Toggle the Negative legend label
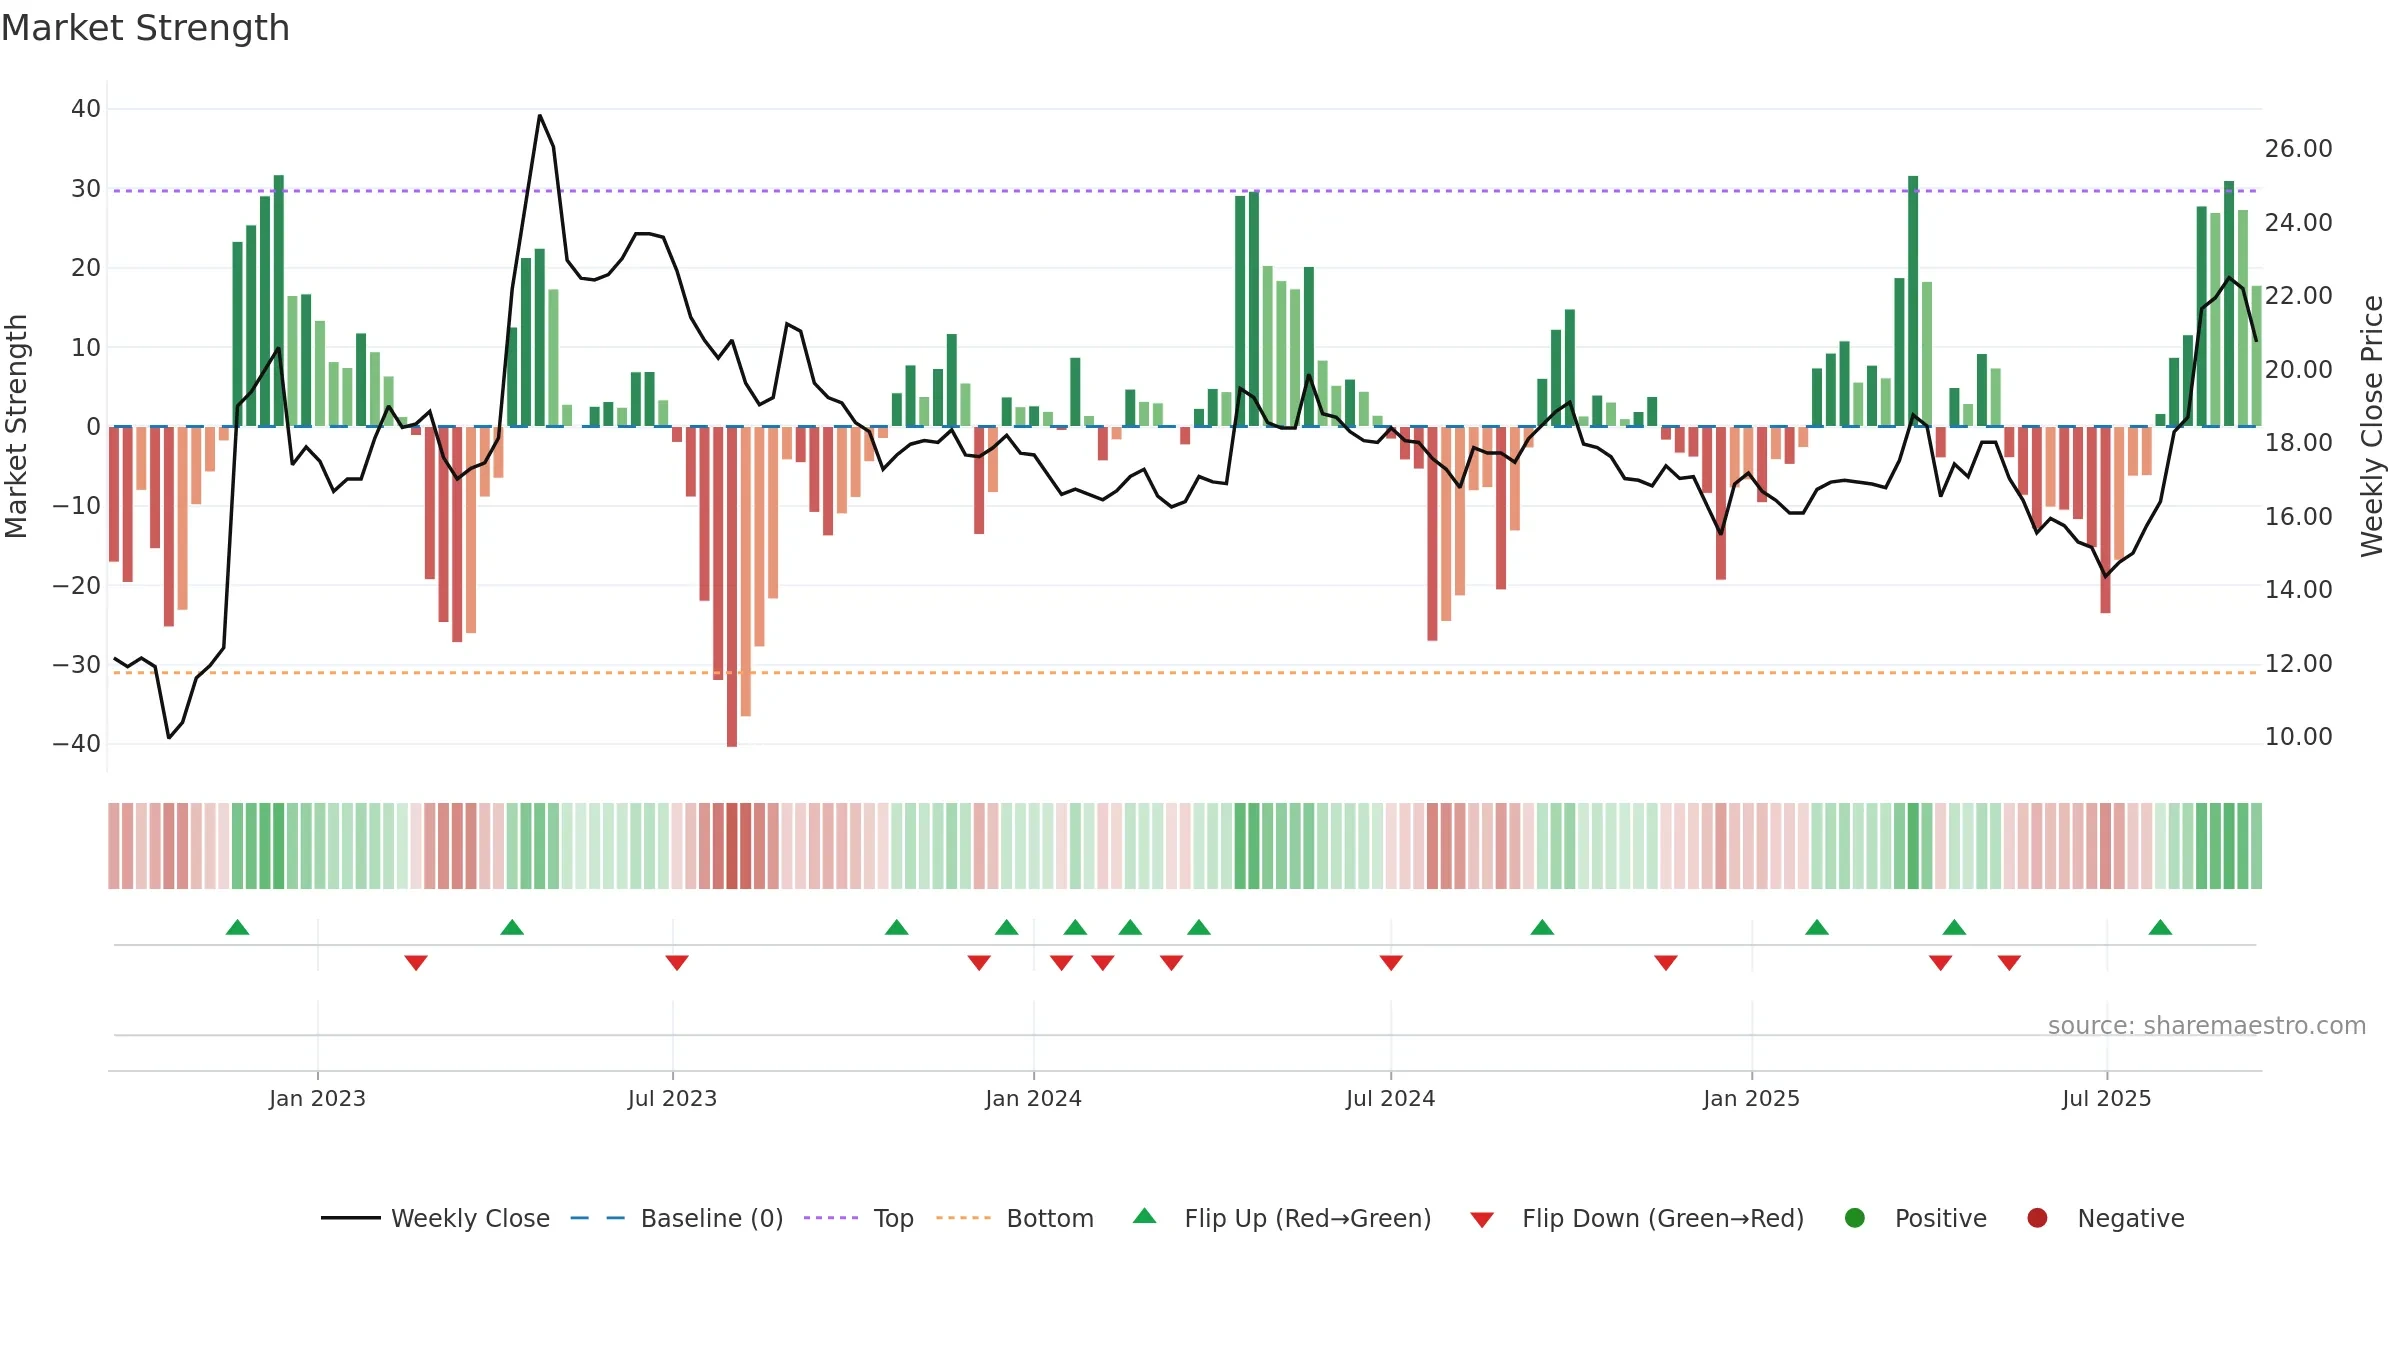The height and width of the screenshot is (1350, 2400). pos(2131,1218)
